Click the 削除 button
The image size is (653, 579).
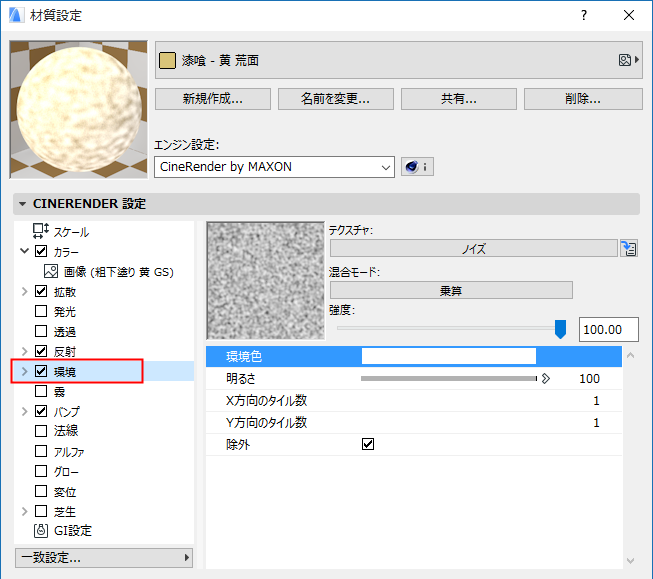coord(583,99)
